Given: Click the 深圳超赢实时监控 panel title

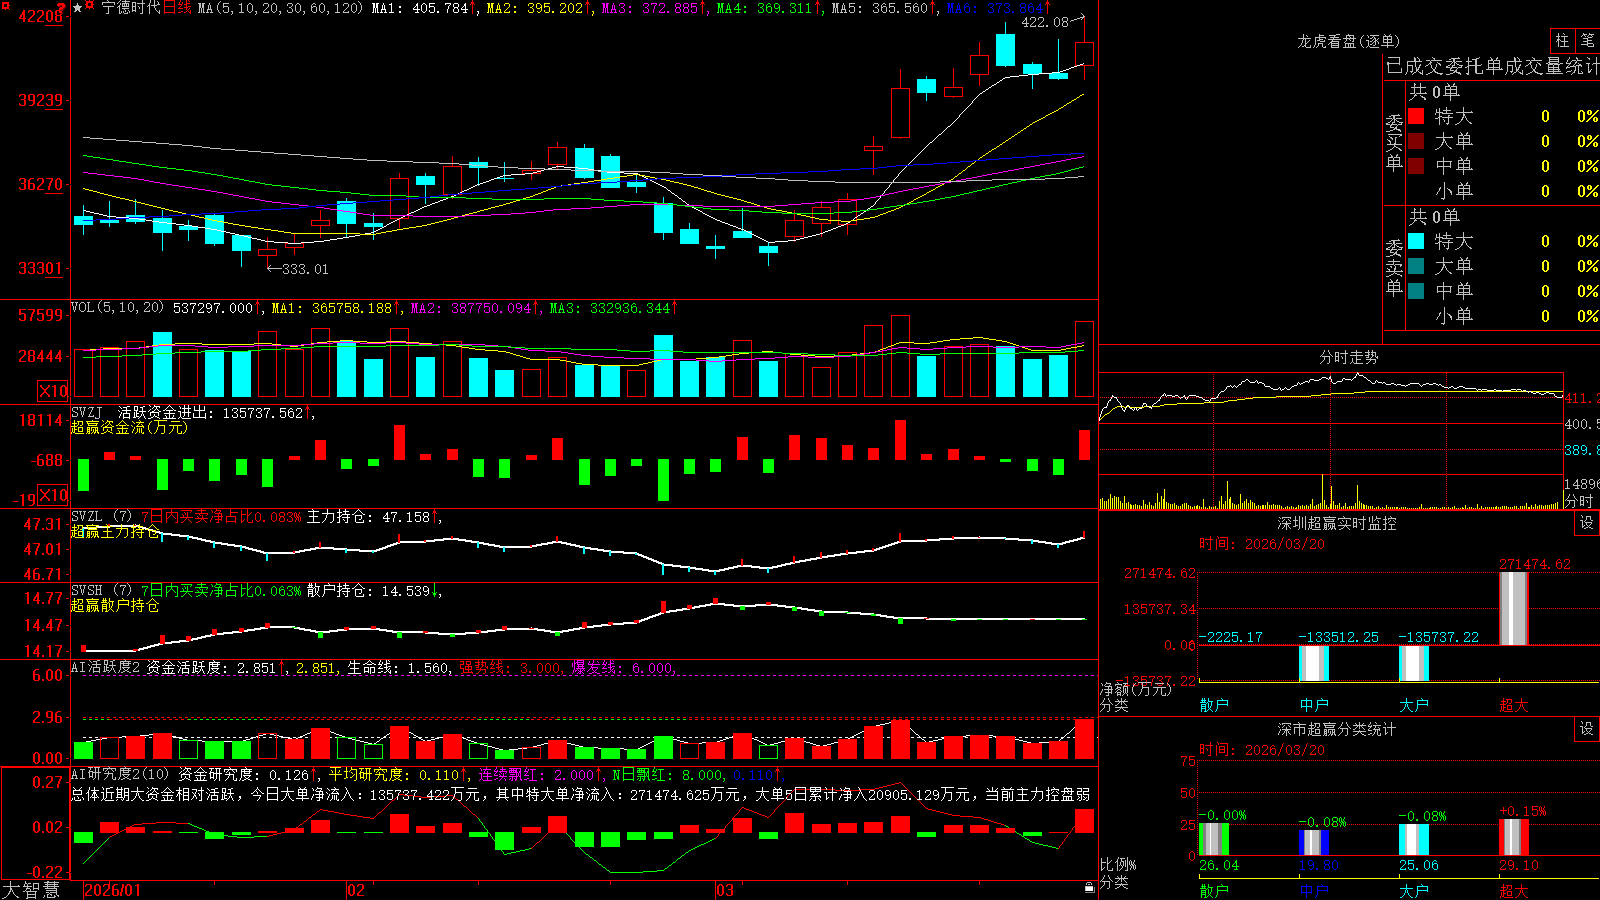Looking at the screenshot, I should pyautogui.click(x=1336, y=523).
